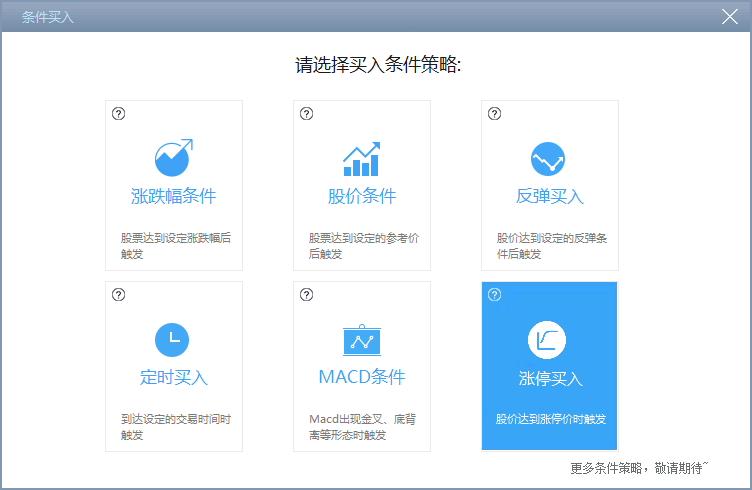
Task: Open help for the 涨跌幅条件 card
Action: point(119,114)
